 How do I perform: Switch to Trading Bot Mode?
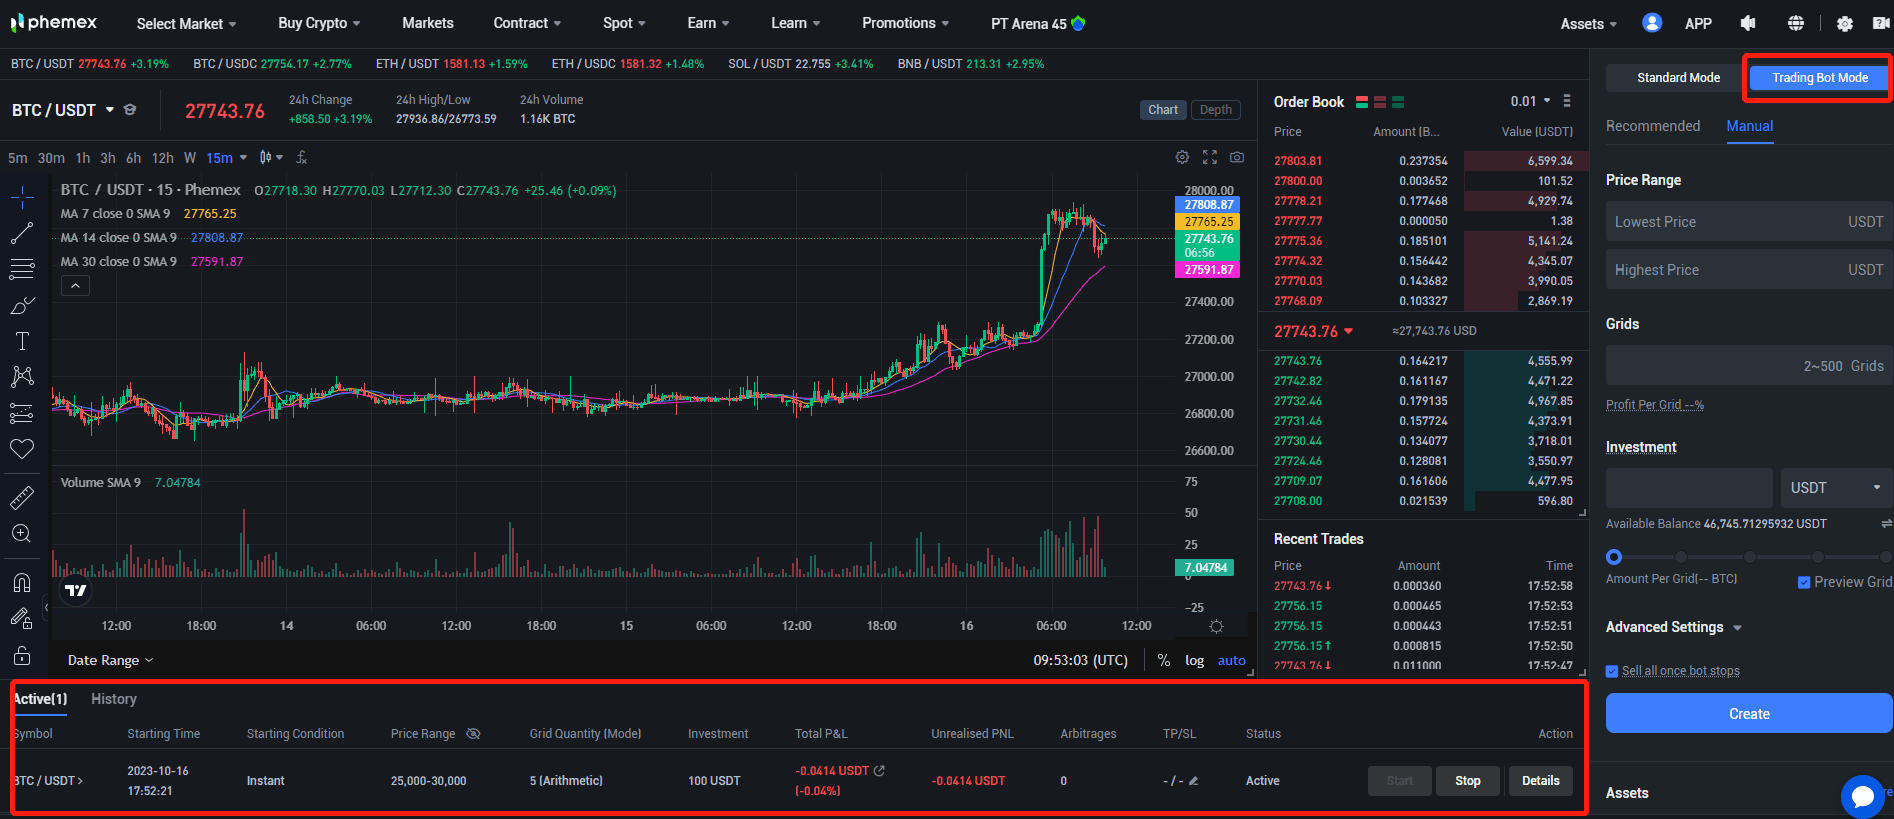point(1820,77)
